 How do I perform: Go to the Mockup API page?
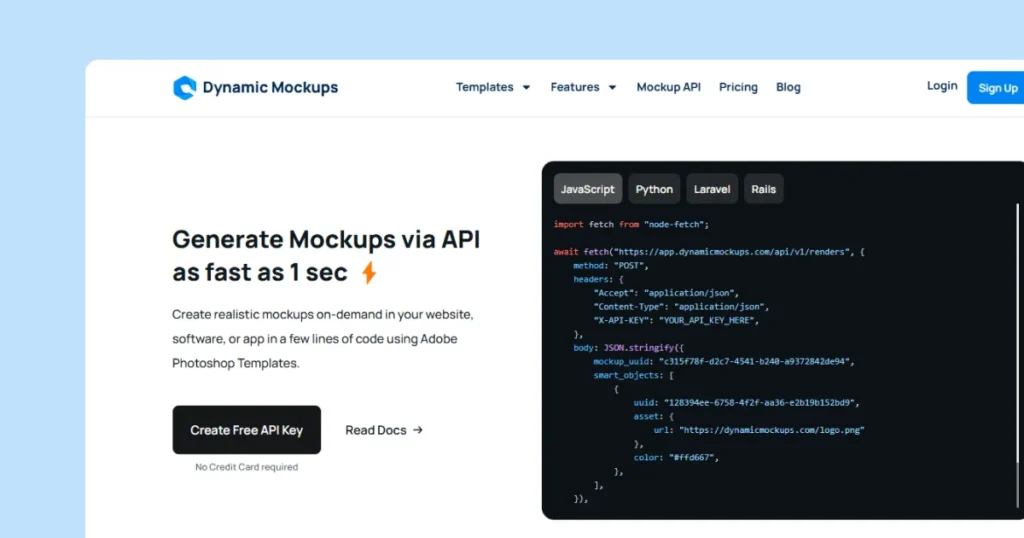(669, 87)
